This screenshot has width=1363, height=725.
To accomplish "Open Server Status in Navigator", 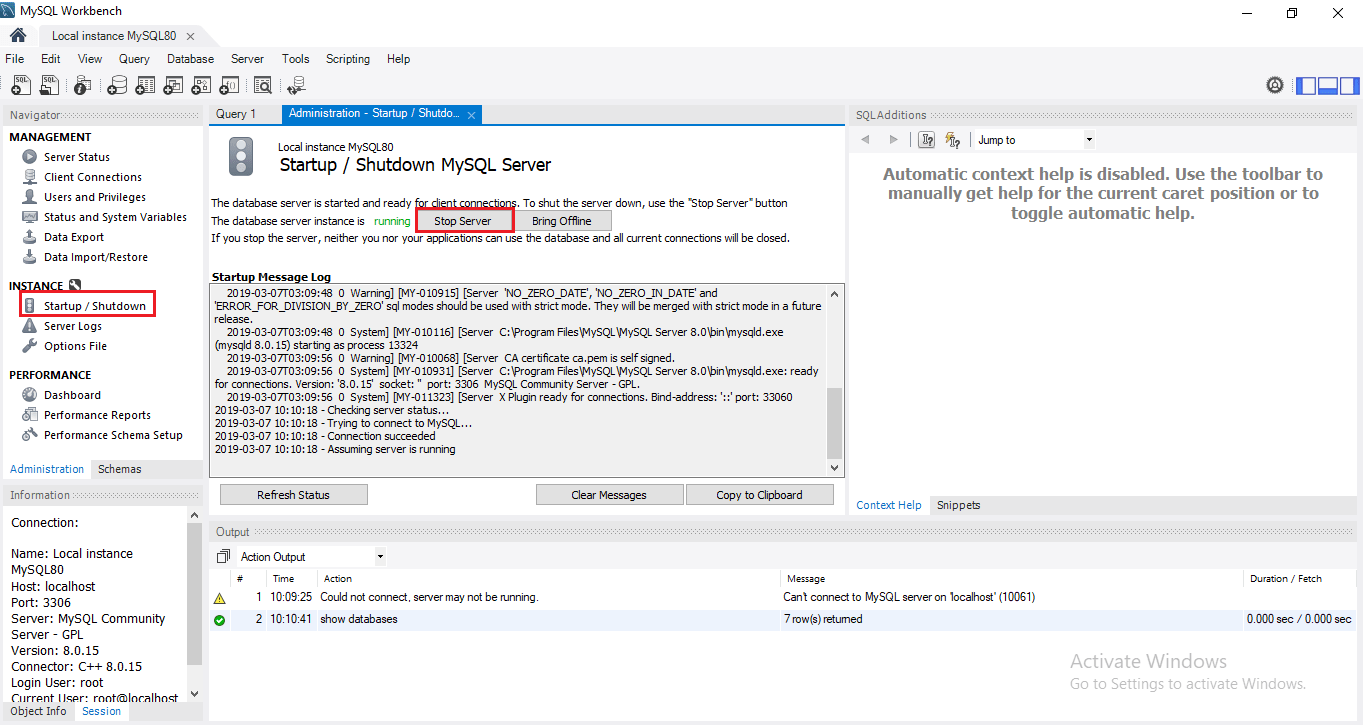I will point(77,157).
